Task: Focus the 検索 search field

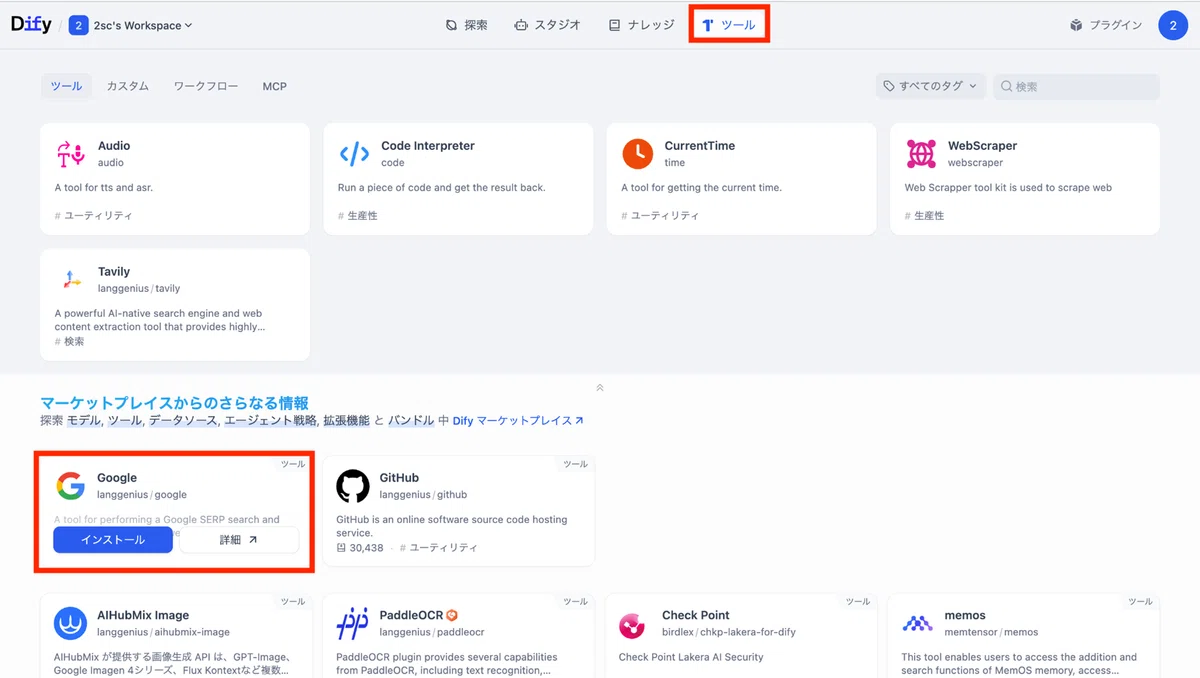Action: point(1076,86)
